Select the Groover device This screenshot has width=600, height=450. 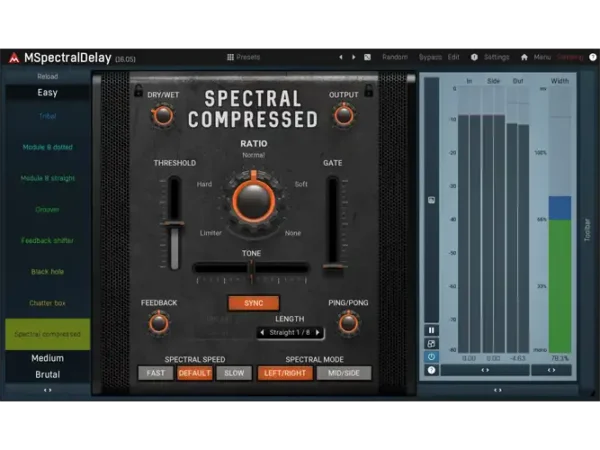click(x=47, y=210)
